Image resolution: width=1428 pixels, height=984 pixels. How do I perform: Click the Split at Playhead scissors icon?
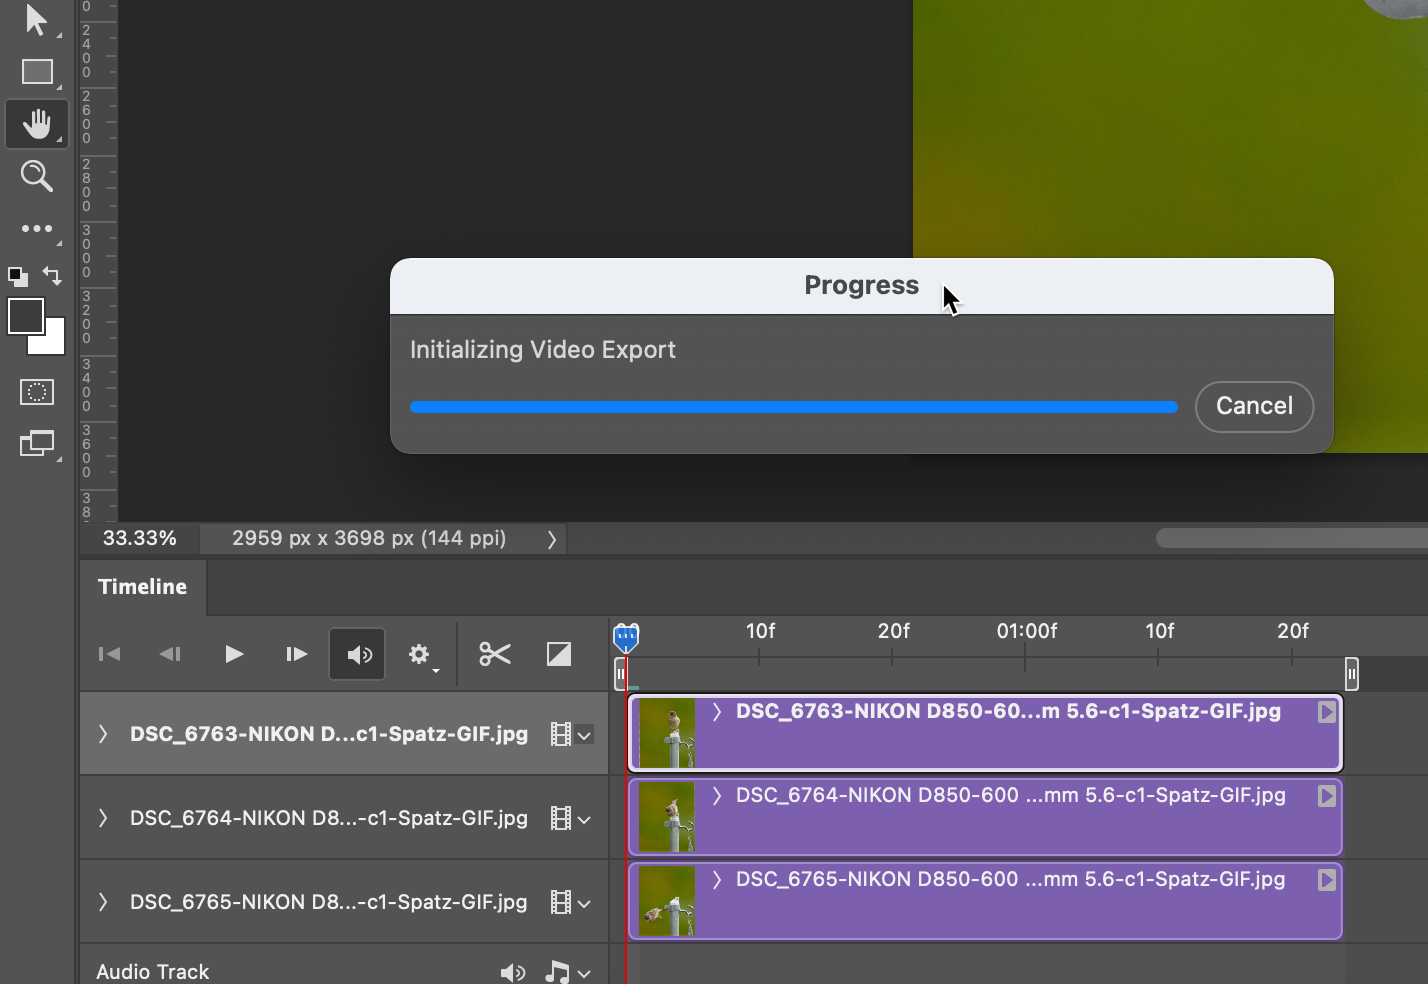pos(494,654)
